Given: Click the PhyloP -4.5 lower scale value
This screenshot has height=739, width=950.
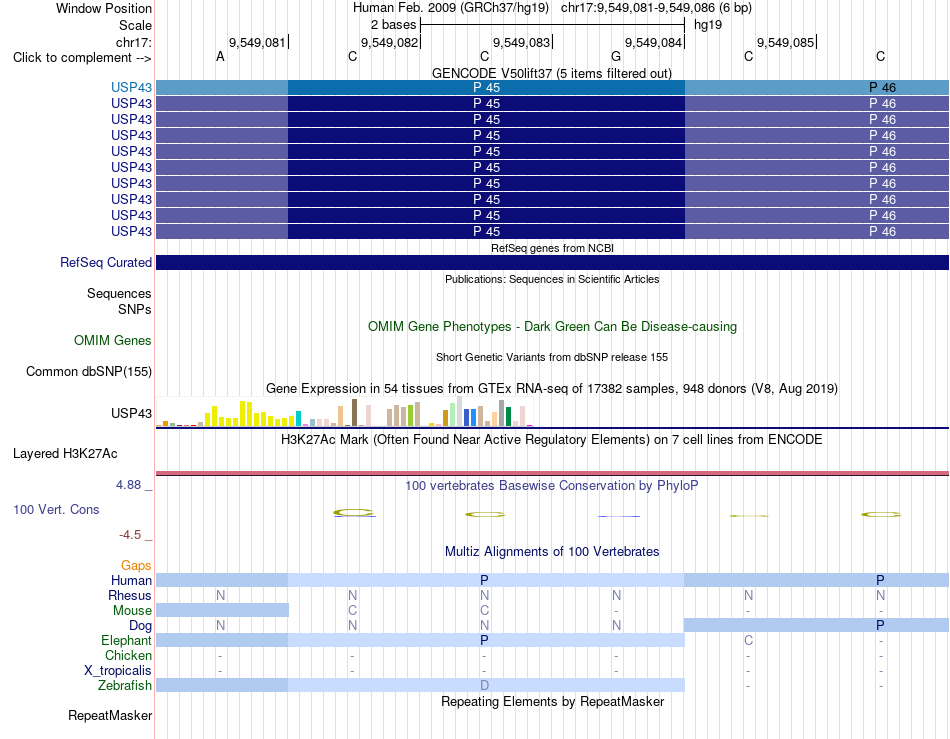Looking at the screenshot, I should [x=130, y=535].
